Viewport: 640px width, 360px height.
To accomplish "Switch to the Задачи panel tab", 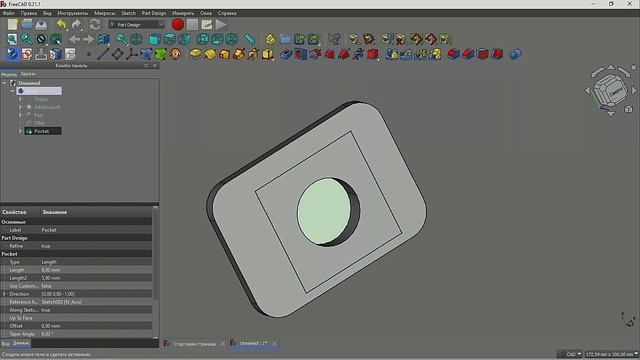I will 28,74.
